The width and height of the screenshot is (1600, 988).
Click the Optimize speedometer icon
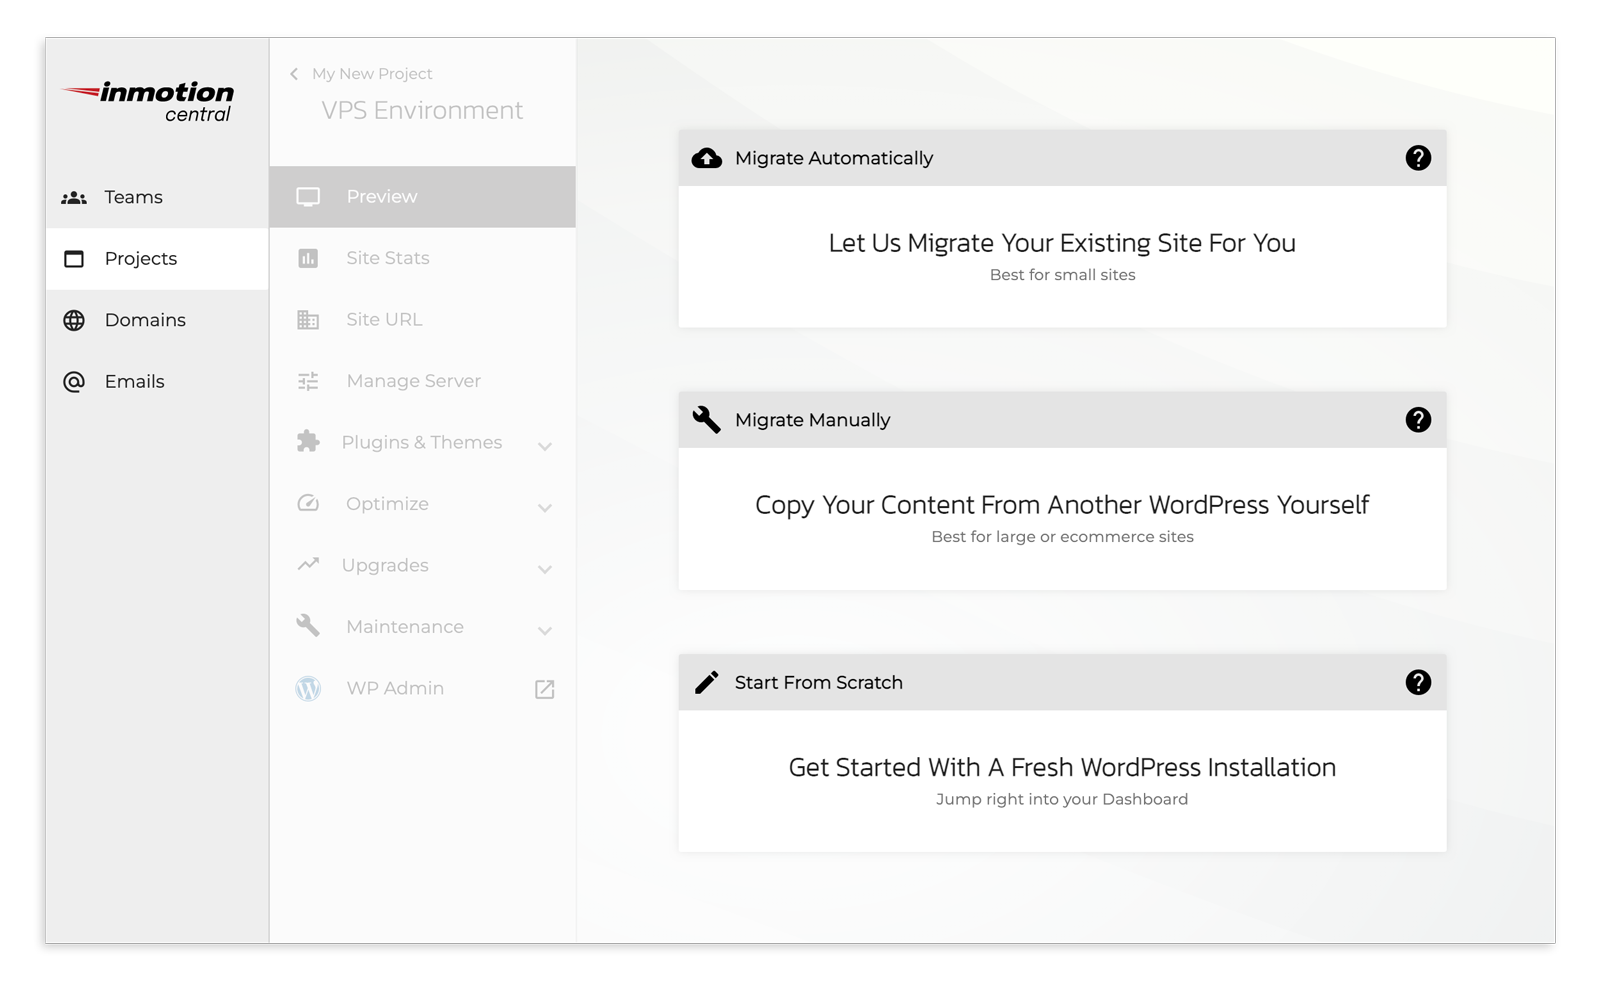pos(308,503)
